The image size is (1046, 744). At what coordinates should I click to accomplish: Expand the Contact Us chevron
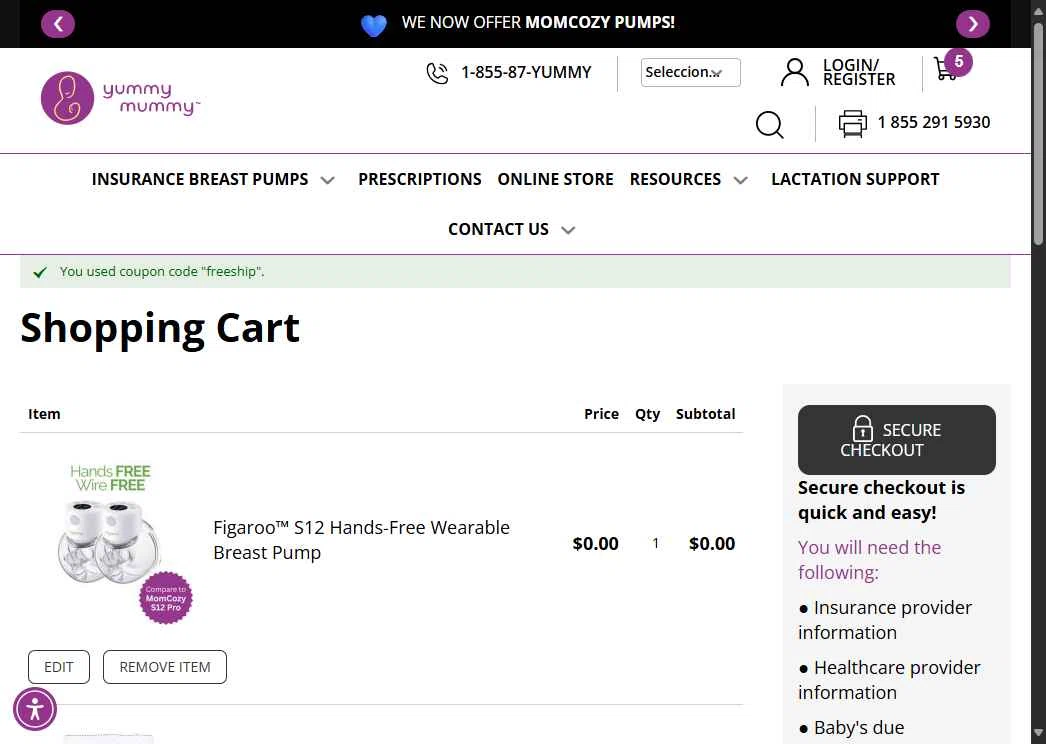[x=568, y=230]
